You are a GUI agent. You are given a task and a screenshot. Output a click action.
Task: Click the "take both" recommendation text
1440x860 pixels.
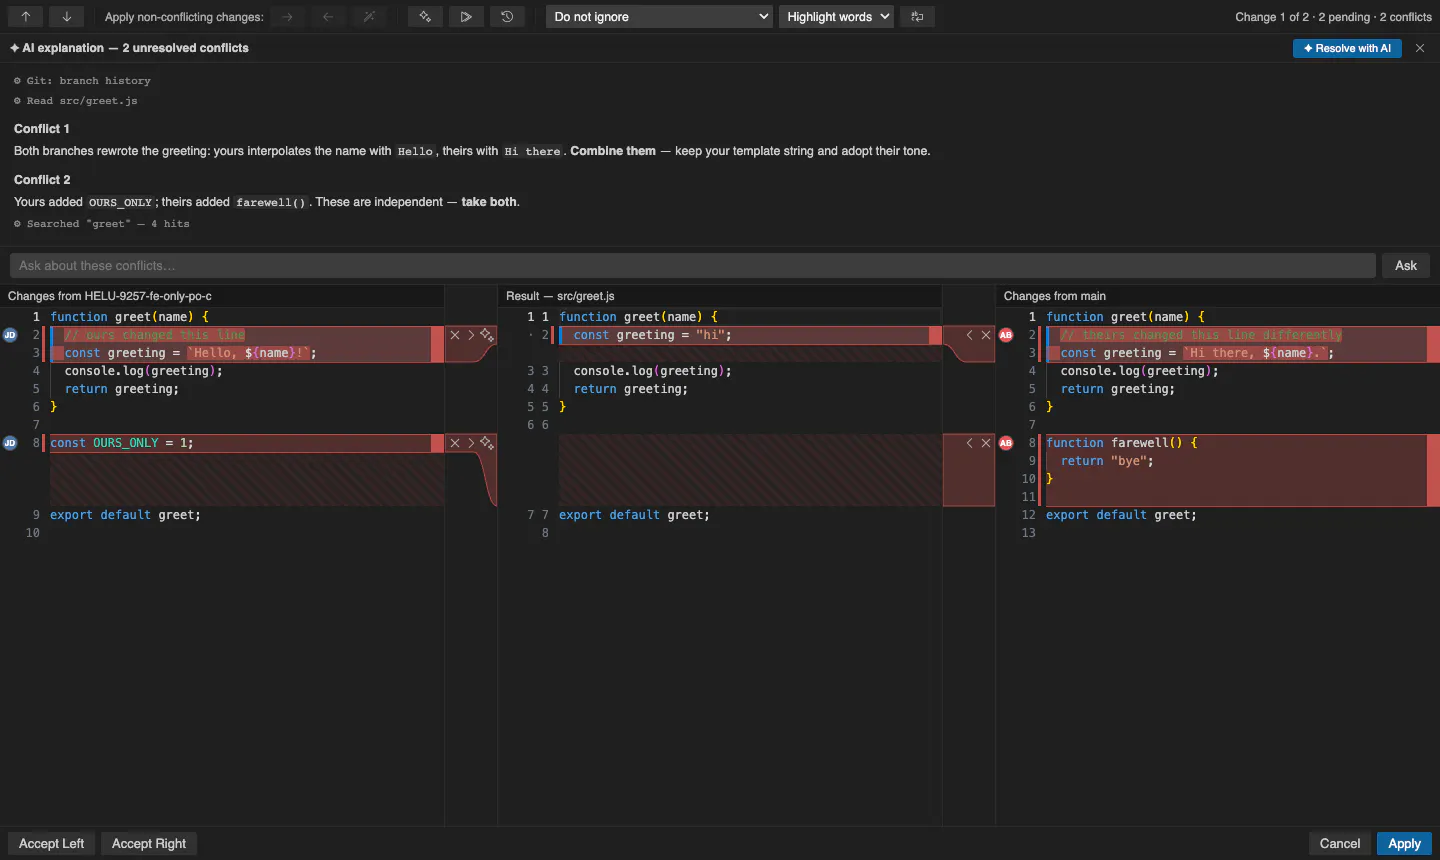click(x=489, y=202)
